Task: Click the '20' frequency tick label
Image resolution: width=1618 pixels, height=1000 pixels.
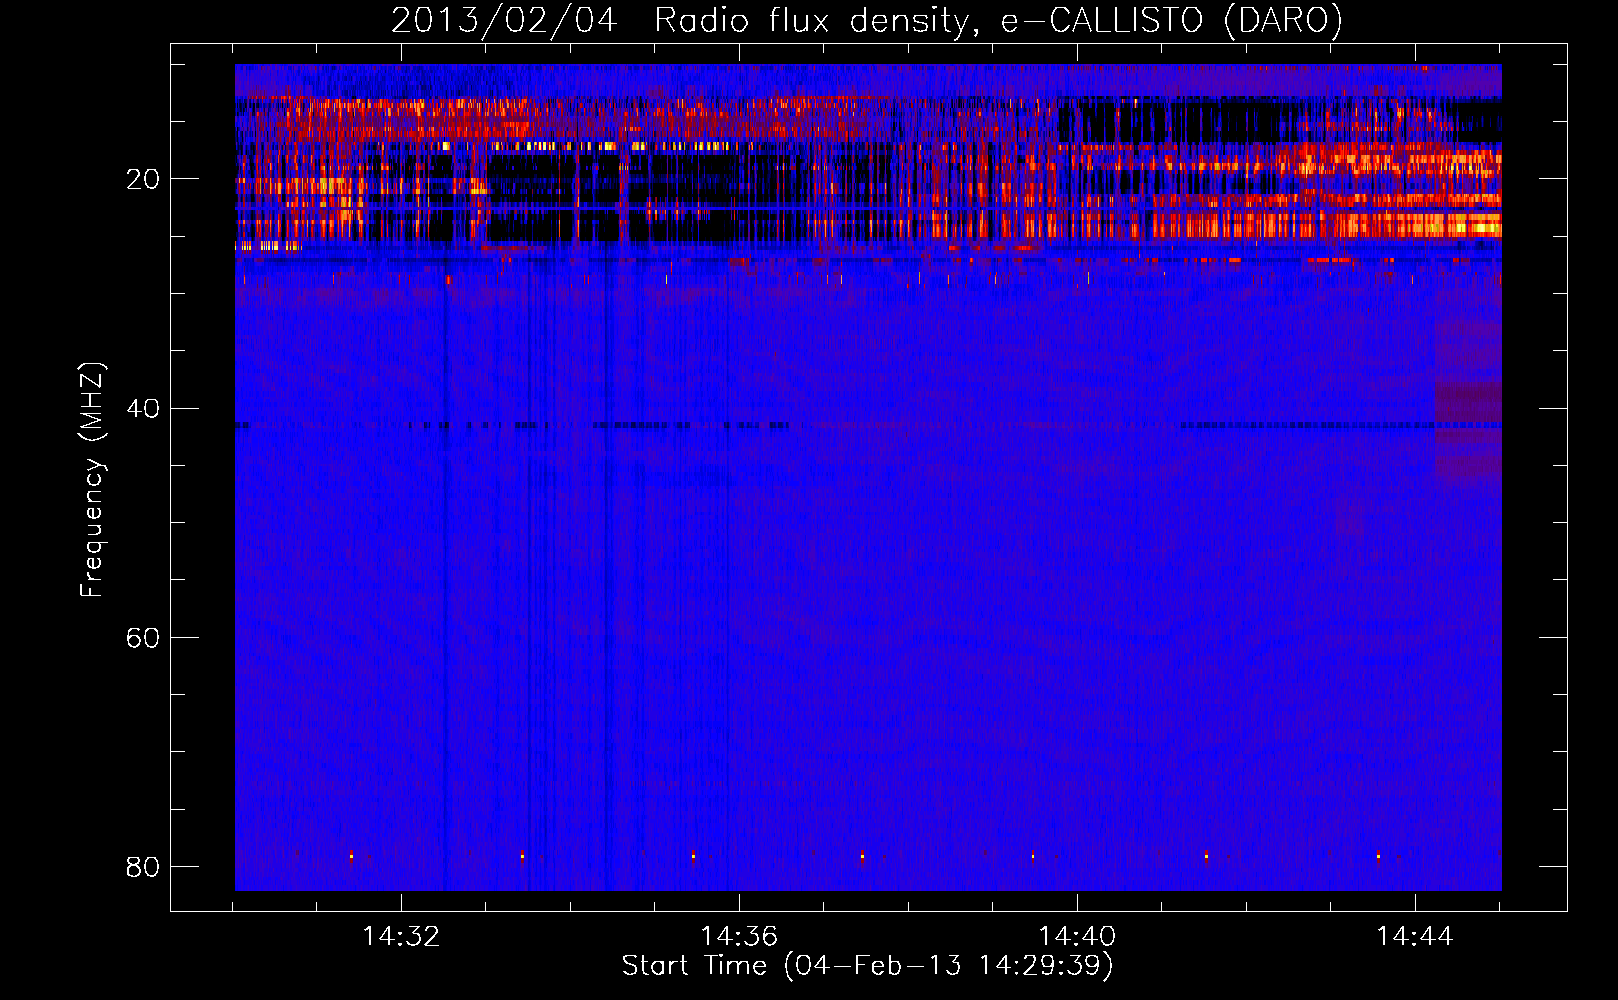Action: click(x=143, y=179)
